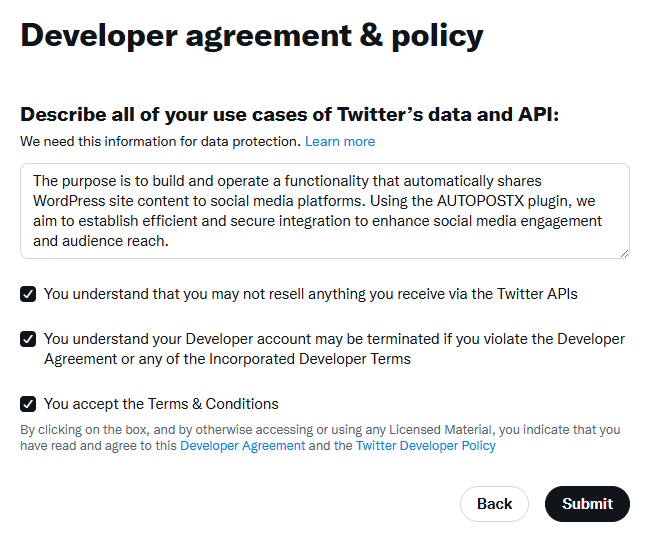This screenshot has width=658, height=533.
Task: Click the 'You accept the Terms & Conditions' label
Action: point(161,404)
